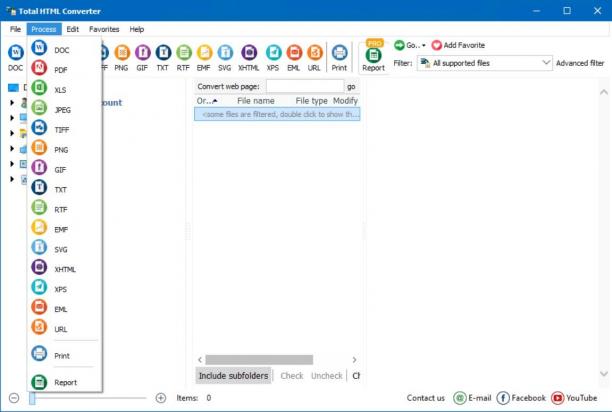Choose XHTML in the Process menu
The width and height of the screenshot is (612, 412).
click(64, 269)
